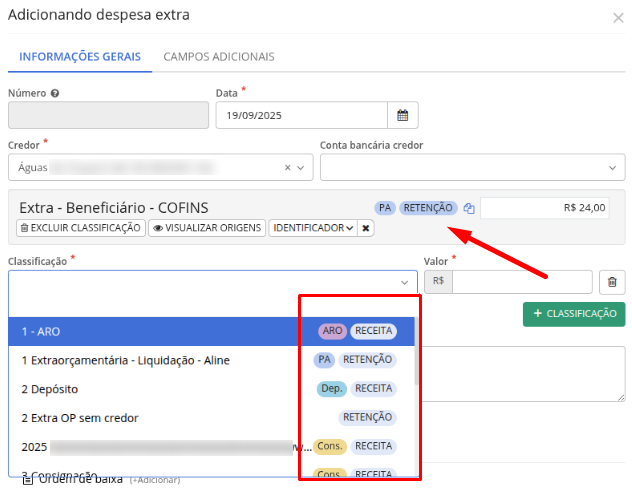
Task: Clear the selected Credor with the x icon
Action: click(288, 168)
